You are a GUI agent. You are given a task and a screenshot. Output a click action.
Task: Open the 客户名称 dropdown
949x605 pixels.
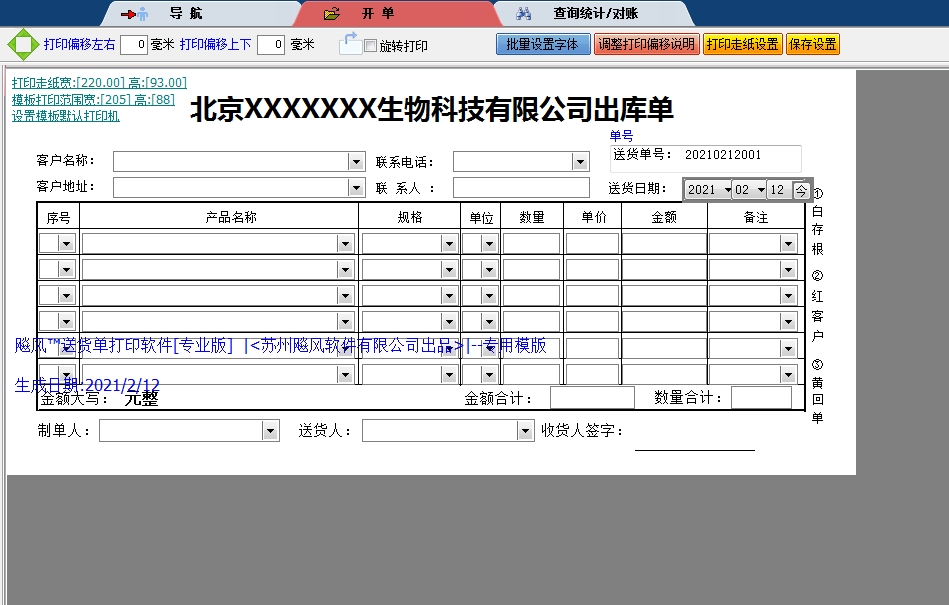pos(356,162)
